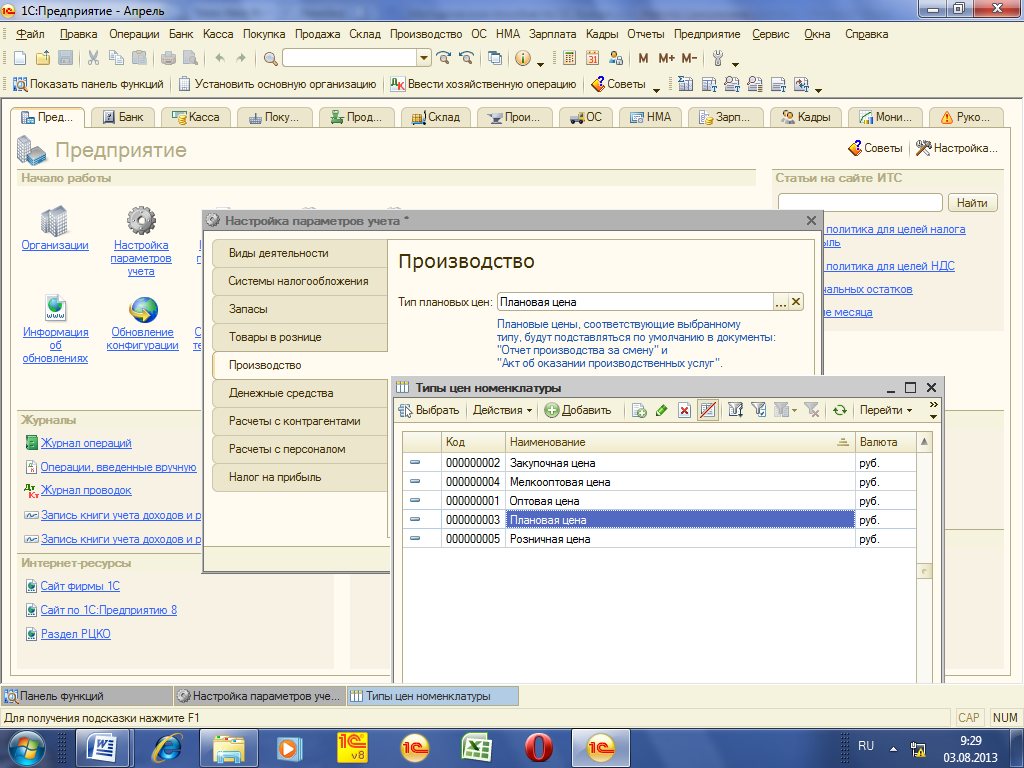Image resolution: width=1024 pixels, height=768 pixels.
Task: Open the Журнал проводок link
Action: pos(86,490)
